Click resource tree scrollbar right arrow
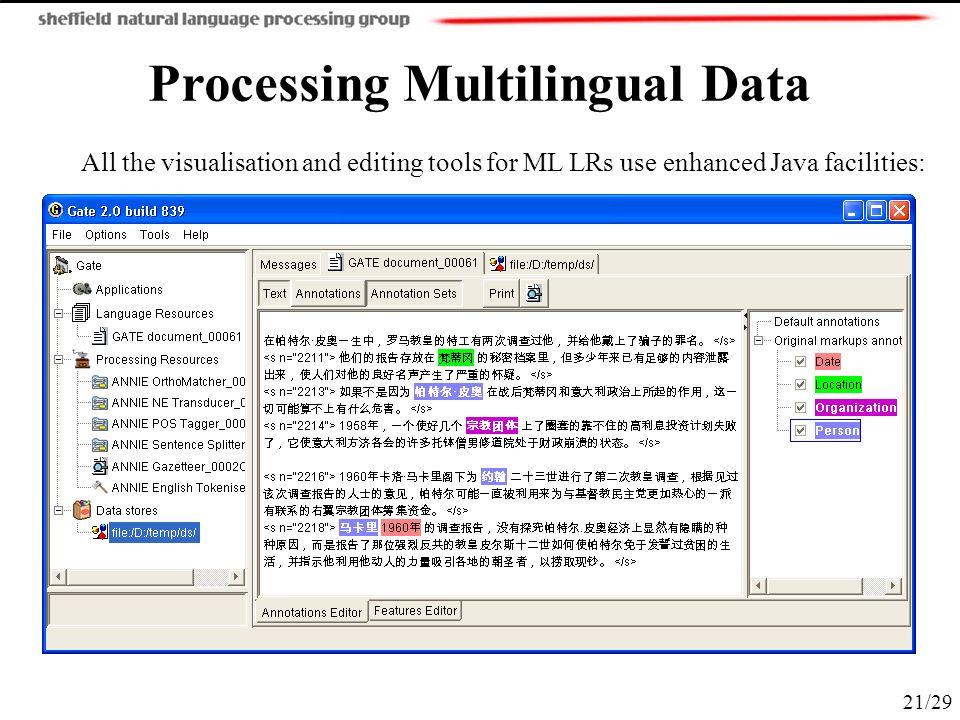The height and width of the screenshot is (720, 960). [236, 576]
